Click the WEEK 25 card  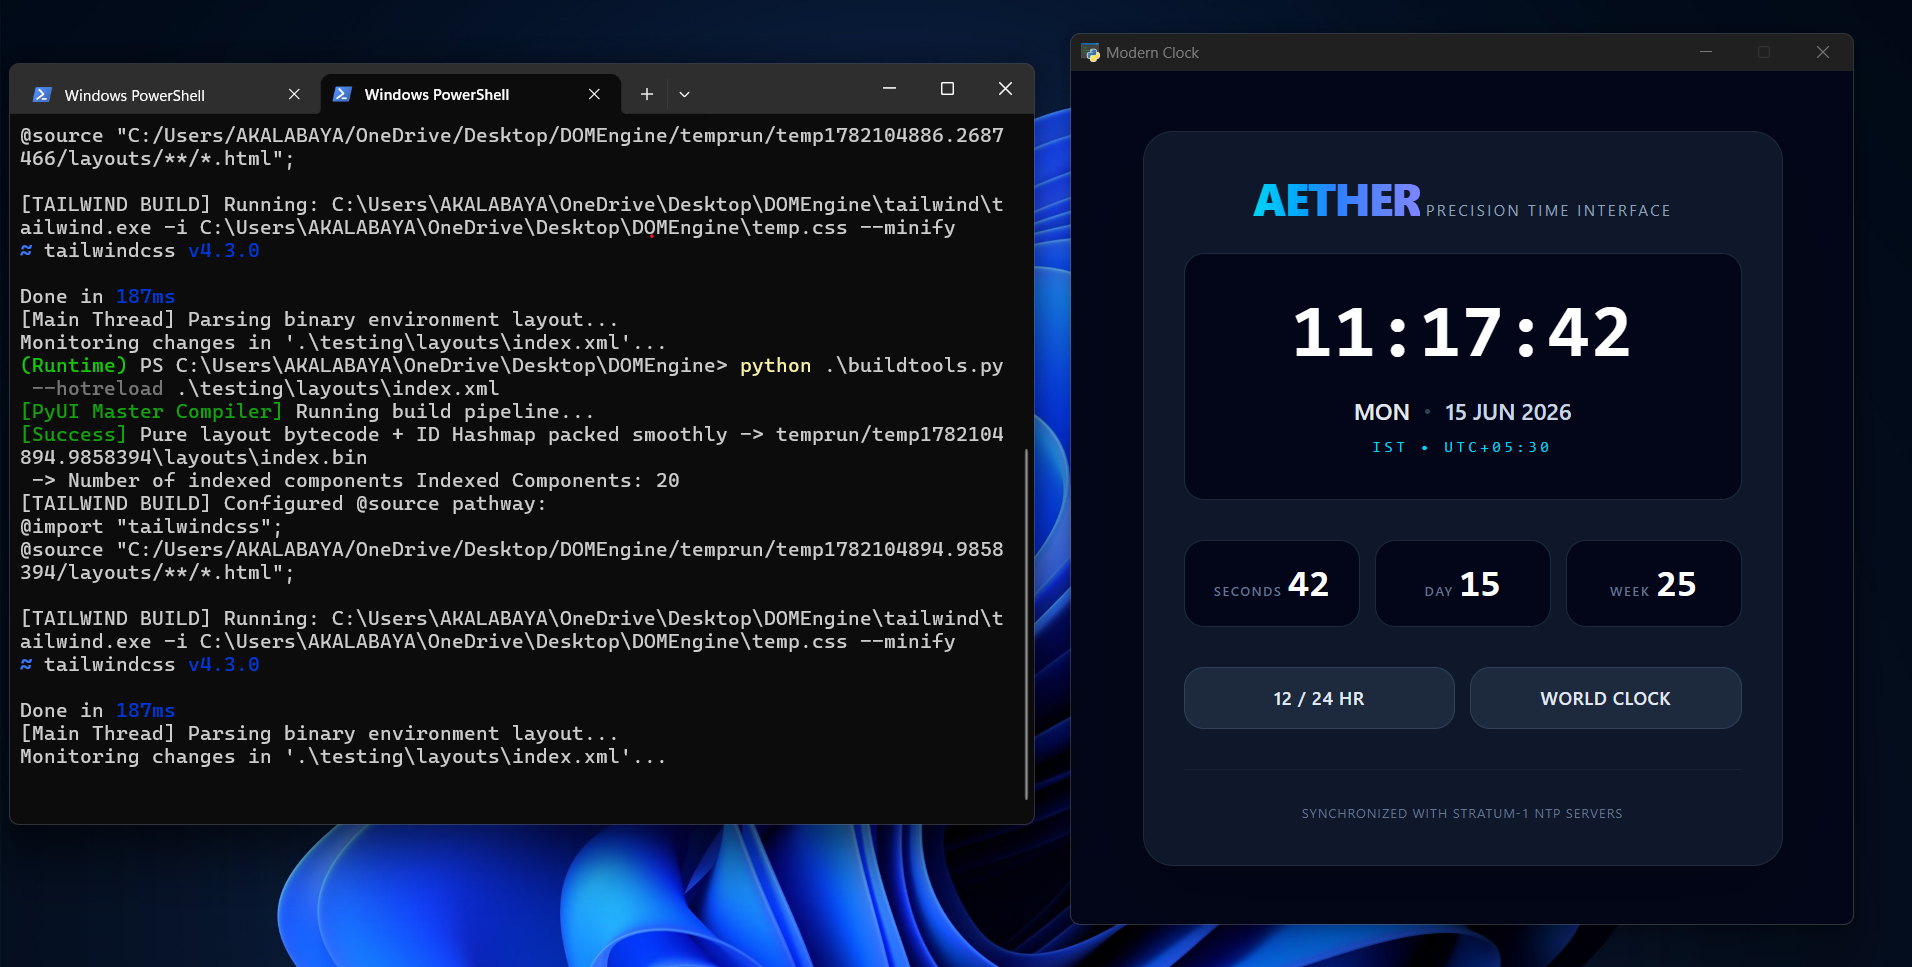click(1653, 584)
